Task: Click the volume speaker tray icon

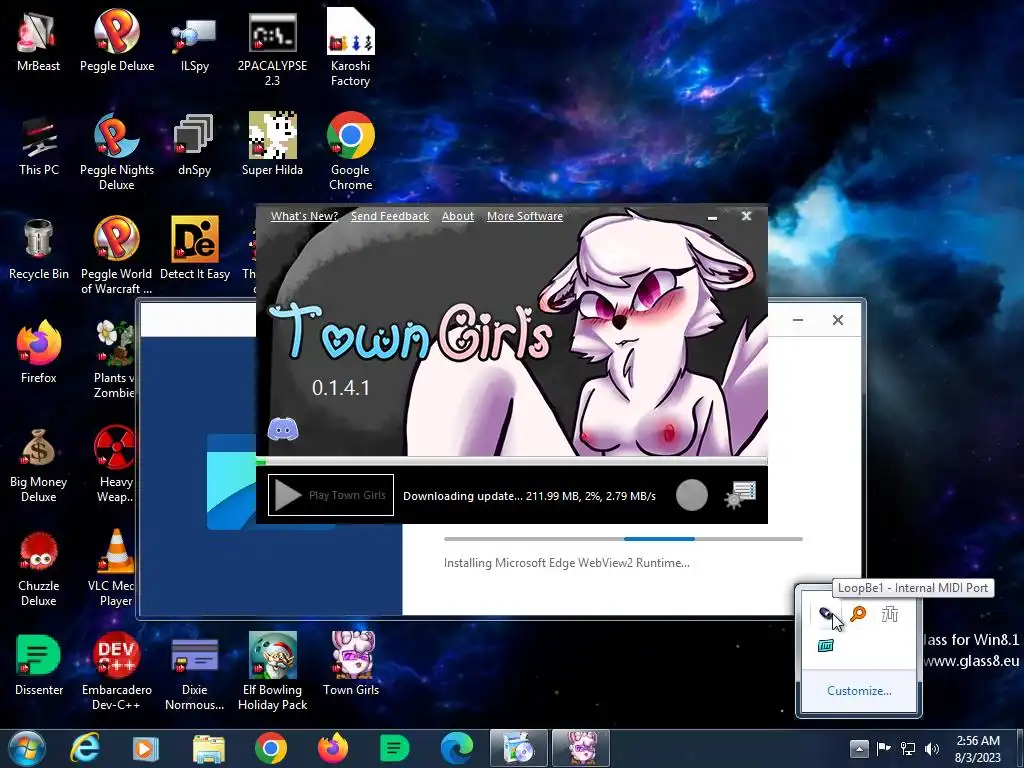Action: coord(932,748)
